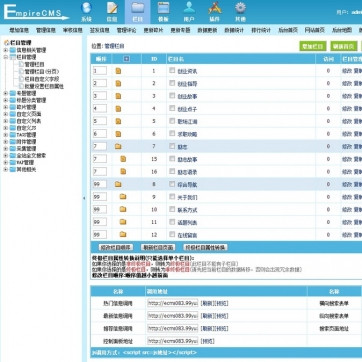The height and width of the screenshot is (362, 362).
Task: Open 数据更新 in the sub-menu bar
Action: click(x=207, y=30)
